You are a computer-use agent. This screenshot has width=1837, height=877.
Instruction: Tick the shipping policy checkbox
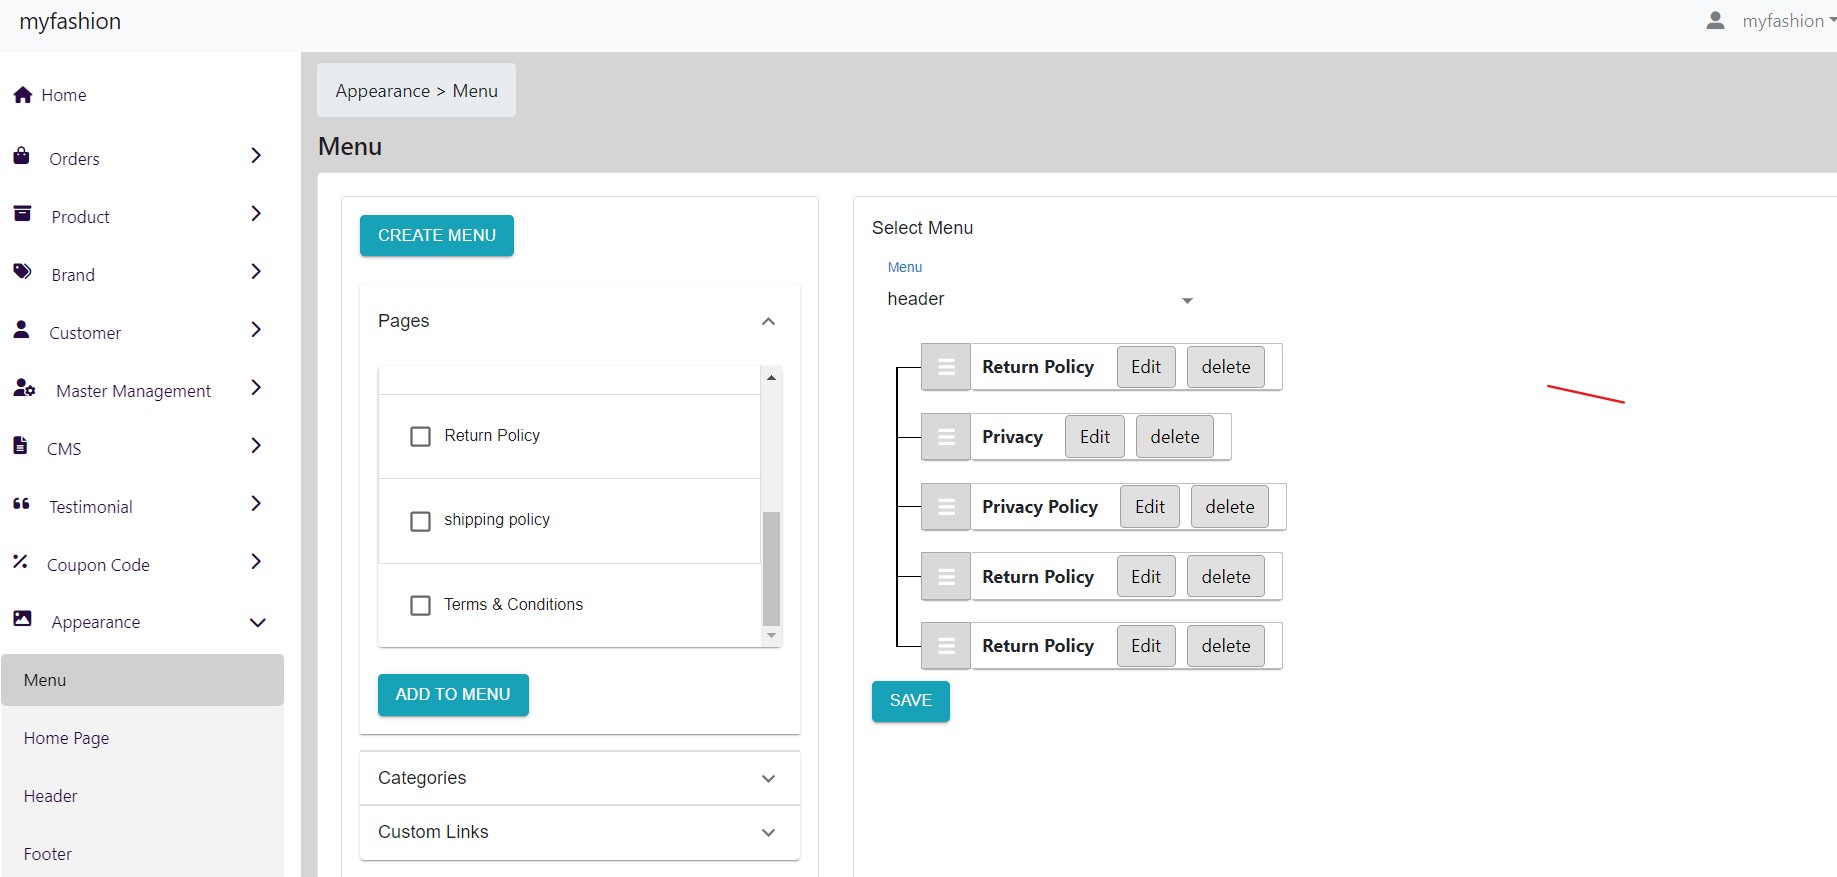click(x=421, y=521)
